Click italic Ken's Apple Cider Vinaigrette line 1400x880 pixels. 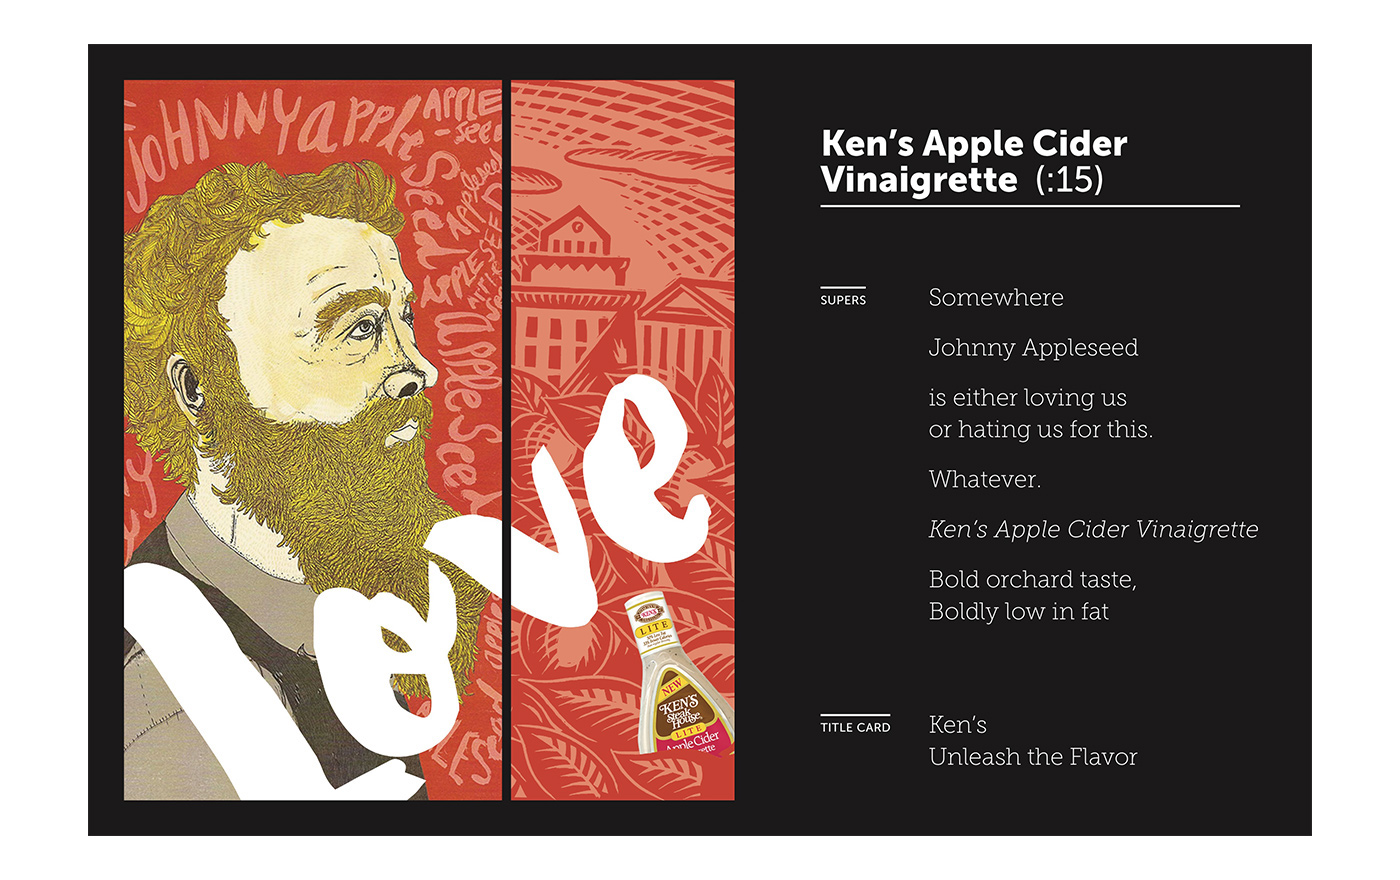[1093, 530]
